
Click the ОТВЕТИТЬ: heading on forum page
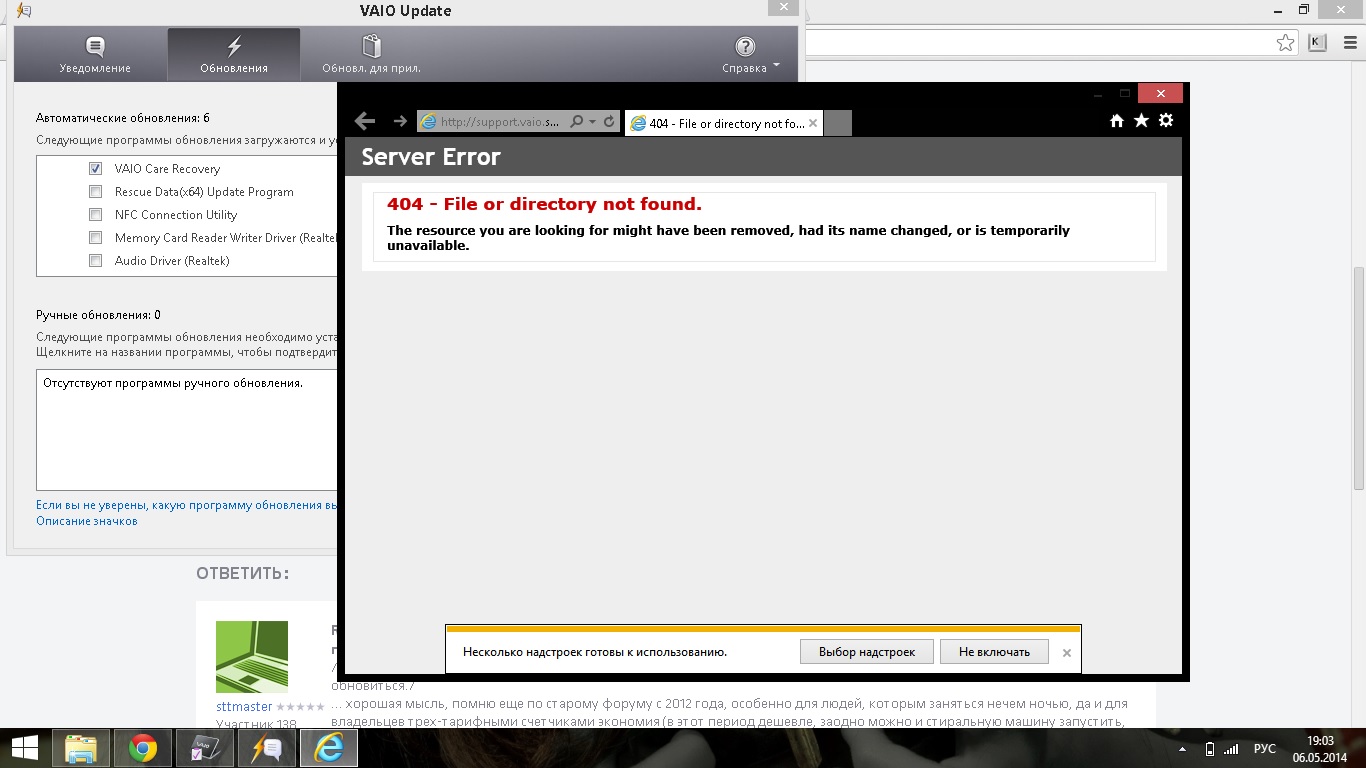[243, 573]
